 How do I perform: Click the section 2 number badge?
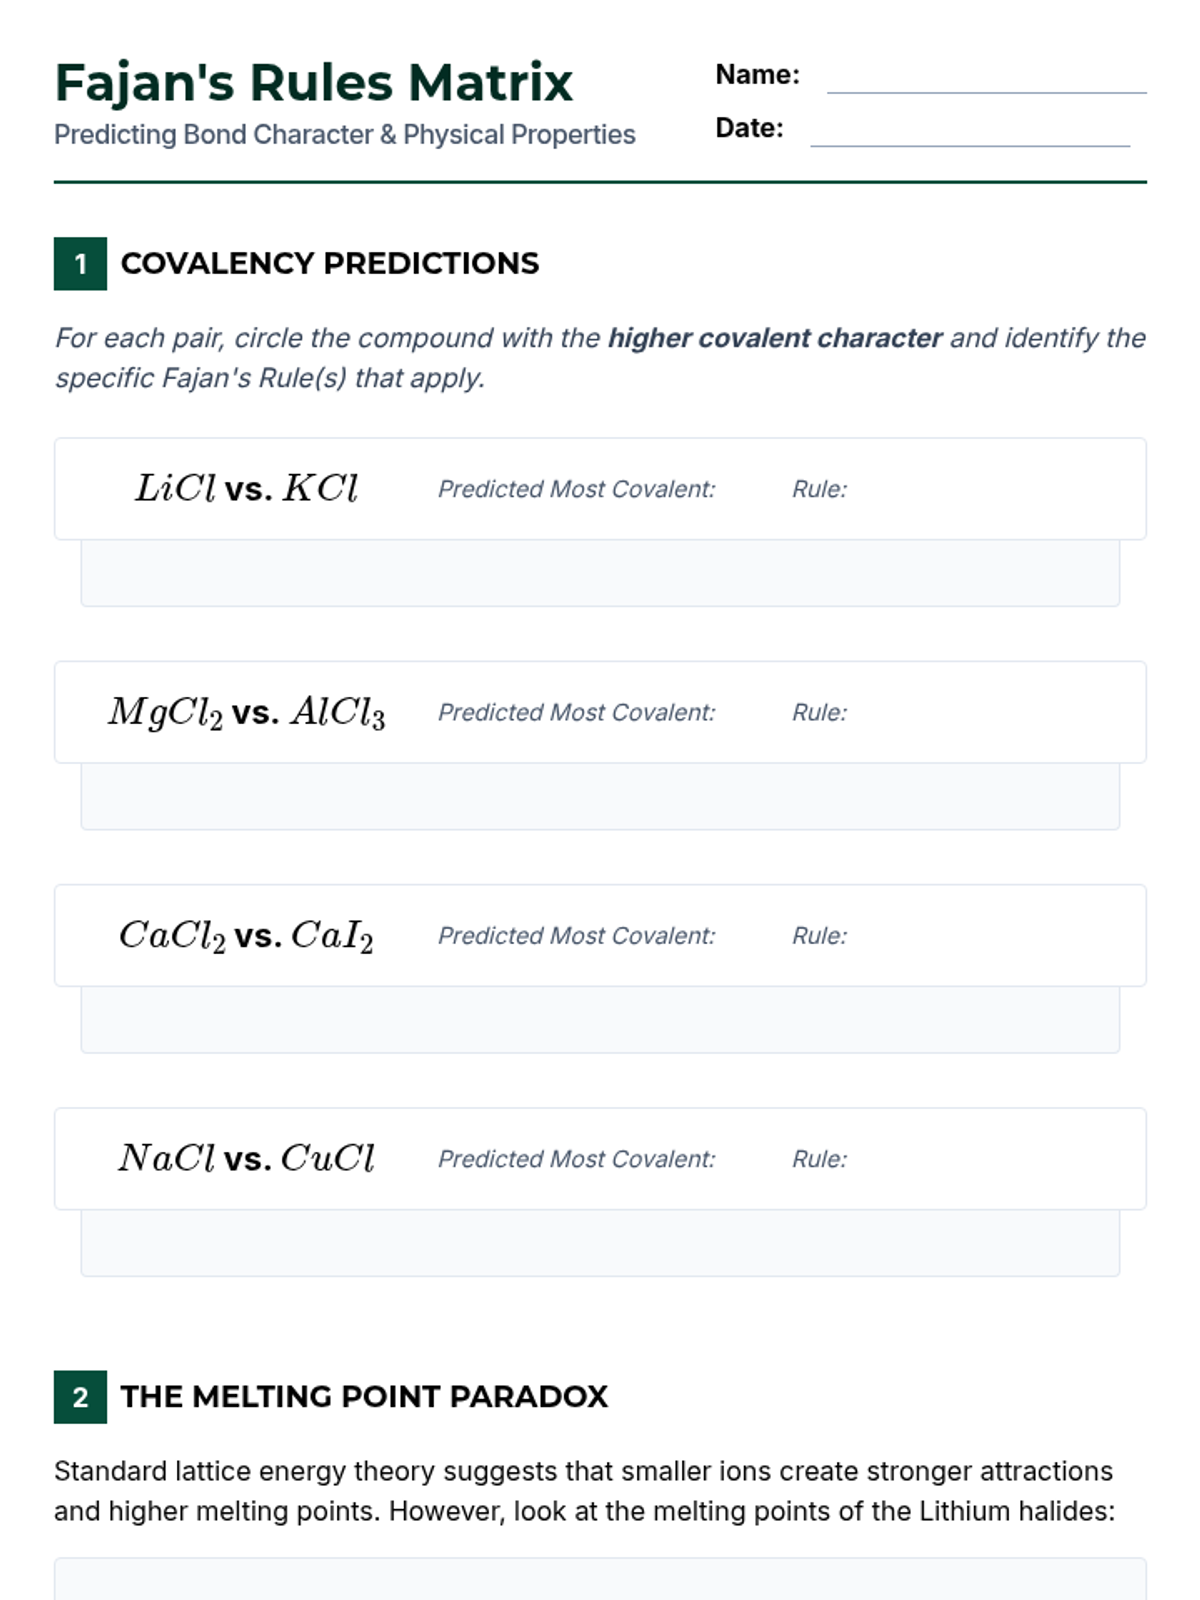coord(80,1397)
